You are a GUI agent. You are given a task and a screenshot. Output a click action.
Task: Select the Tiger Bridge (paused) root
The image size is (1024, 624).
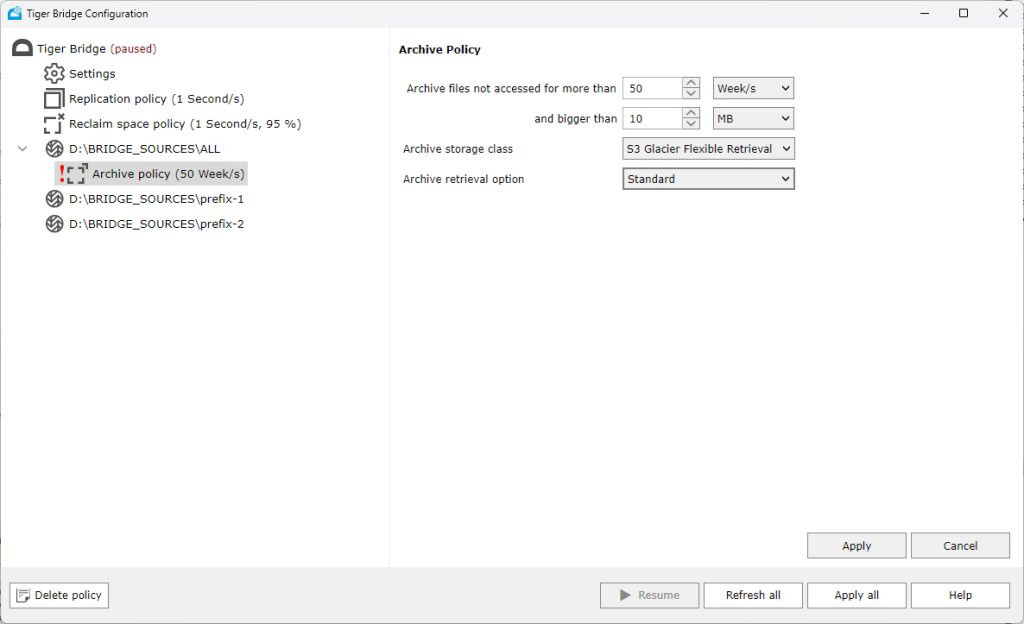(x=97, y=48)
